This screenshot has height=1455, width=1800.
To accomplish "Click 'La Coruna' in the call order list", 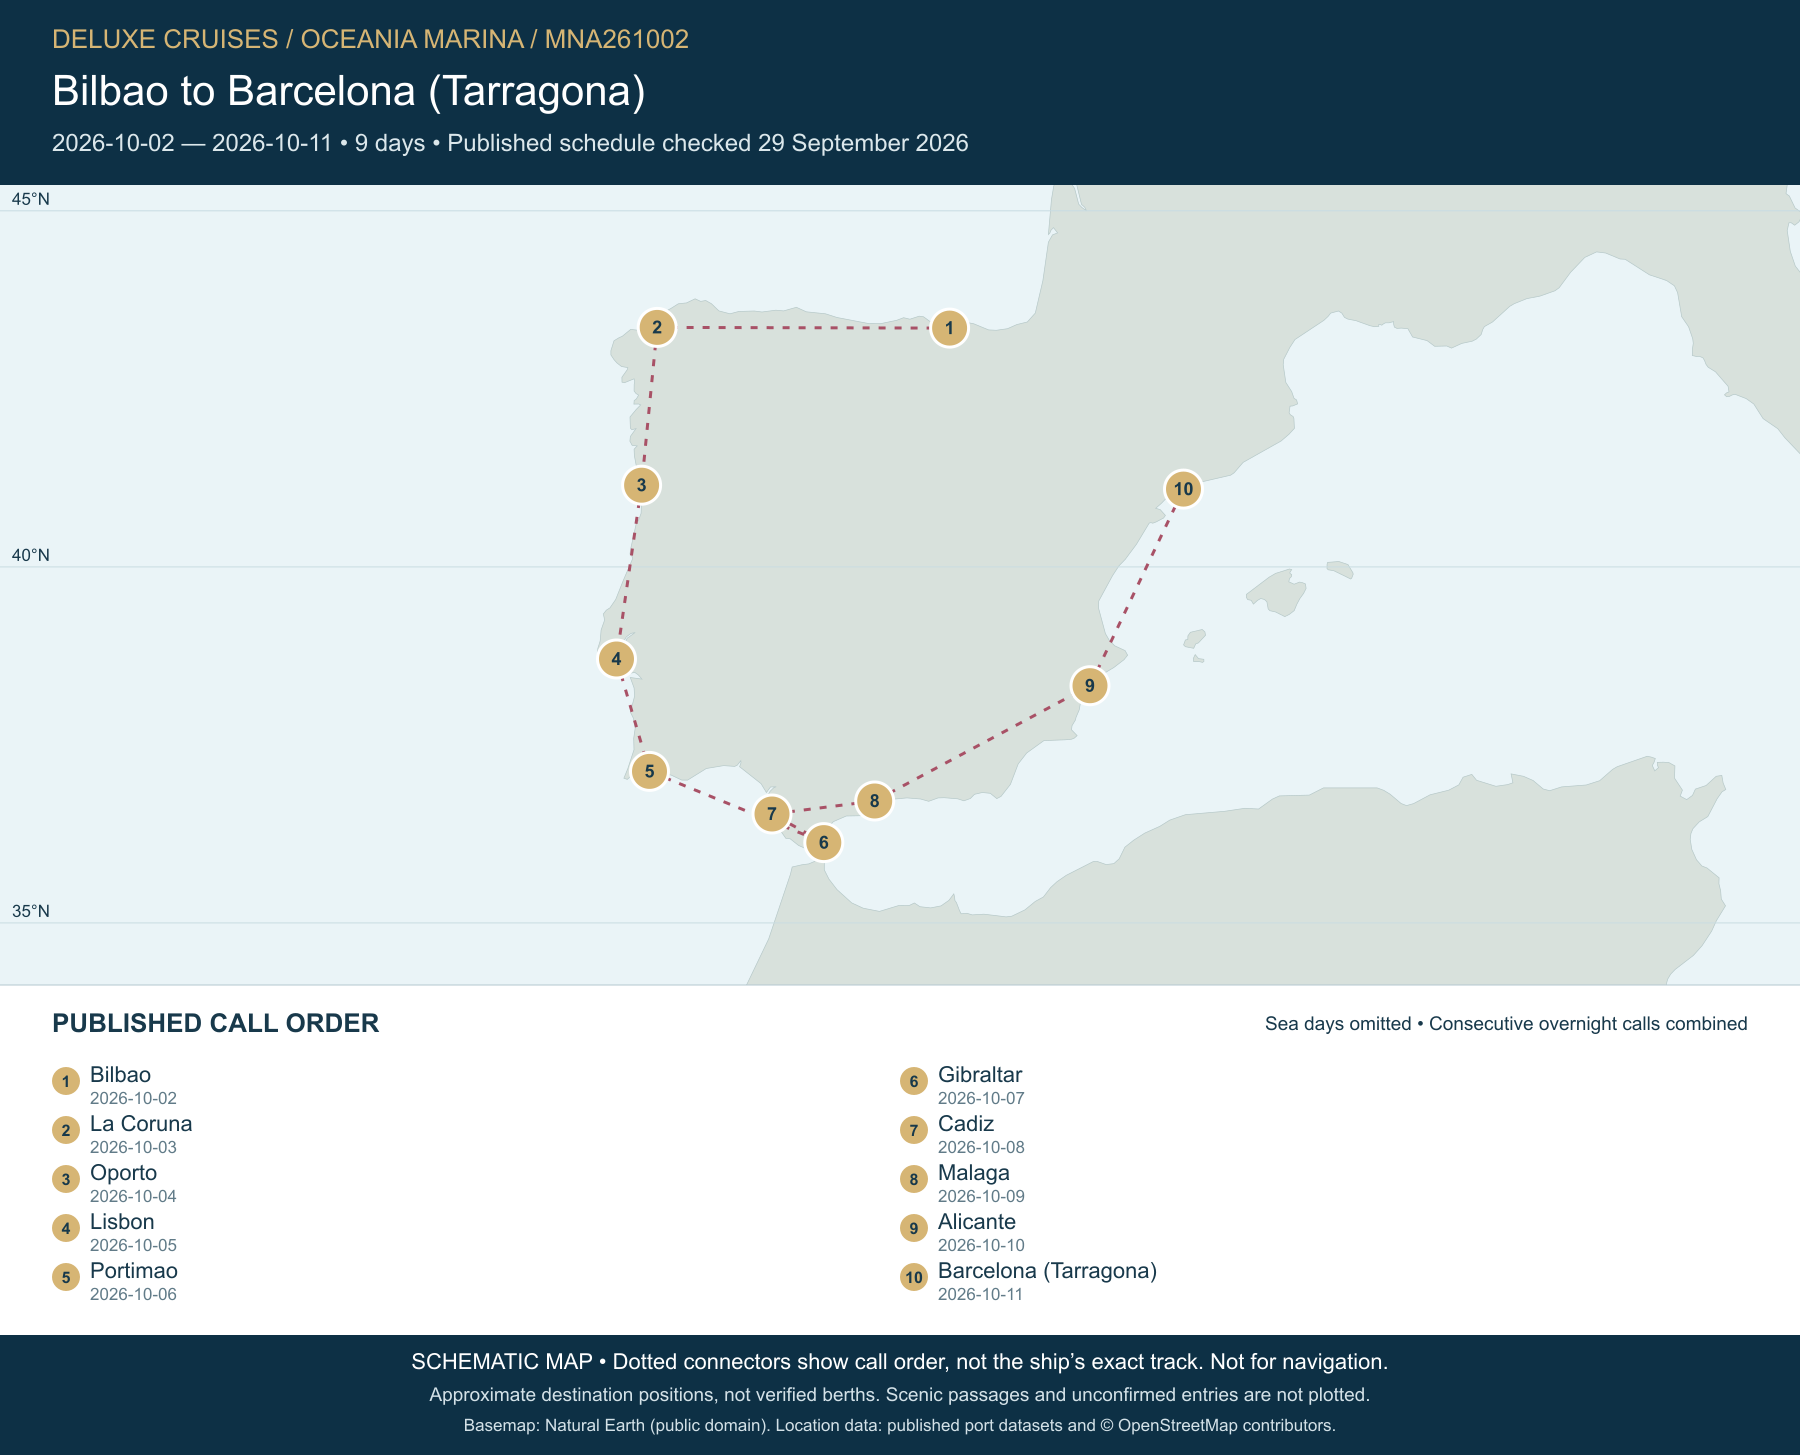I will (141, 1124).
